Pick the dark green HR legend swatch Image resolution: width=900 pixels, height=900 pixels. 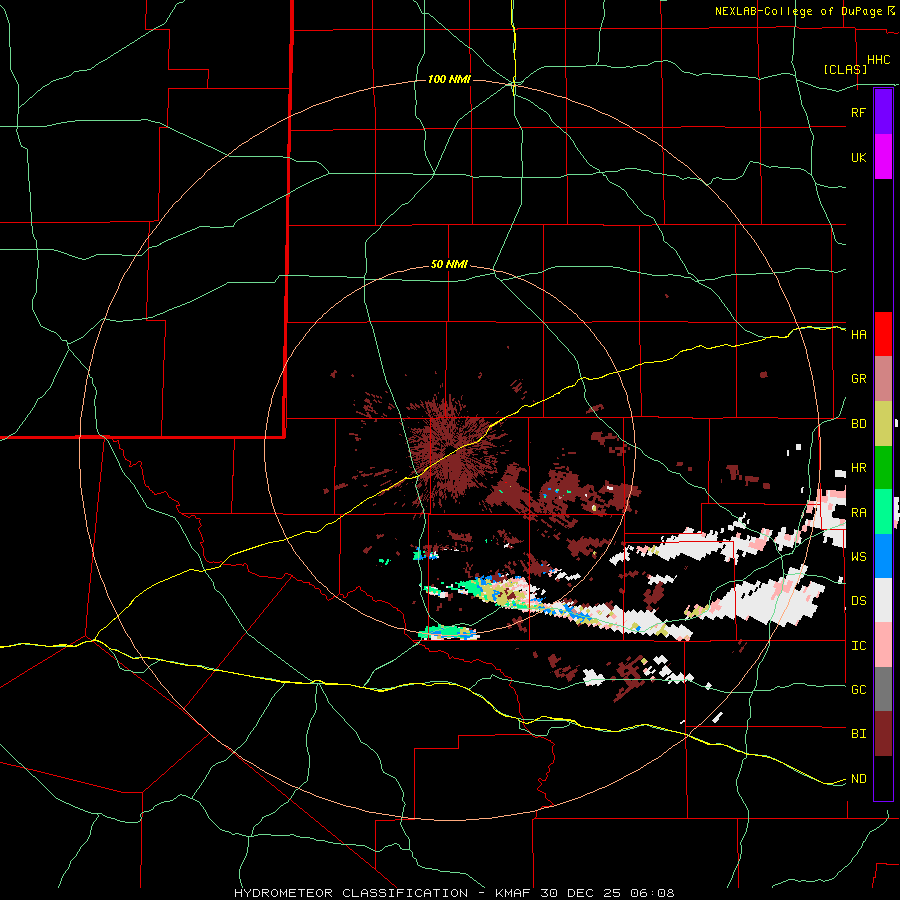click(883, 467)
